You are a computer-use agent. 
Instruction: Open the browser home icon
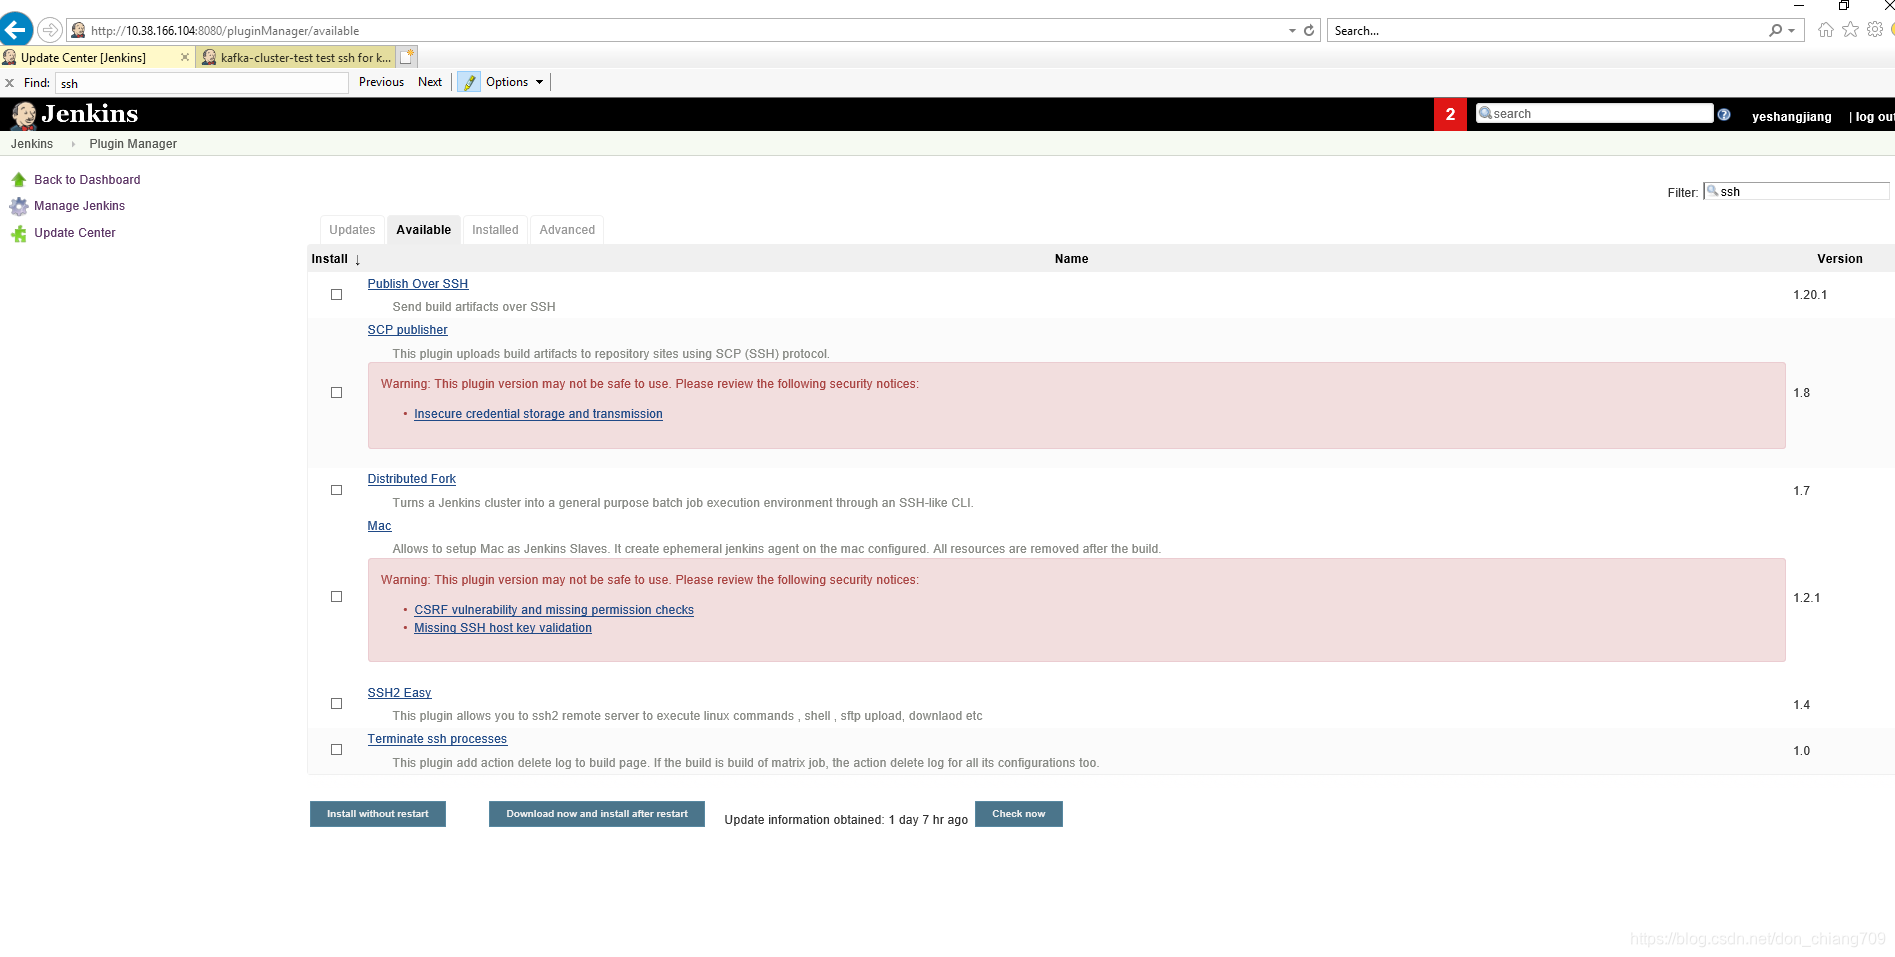[1826, 30]
